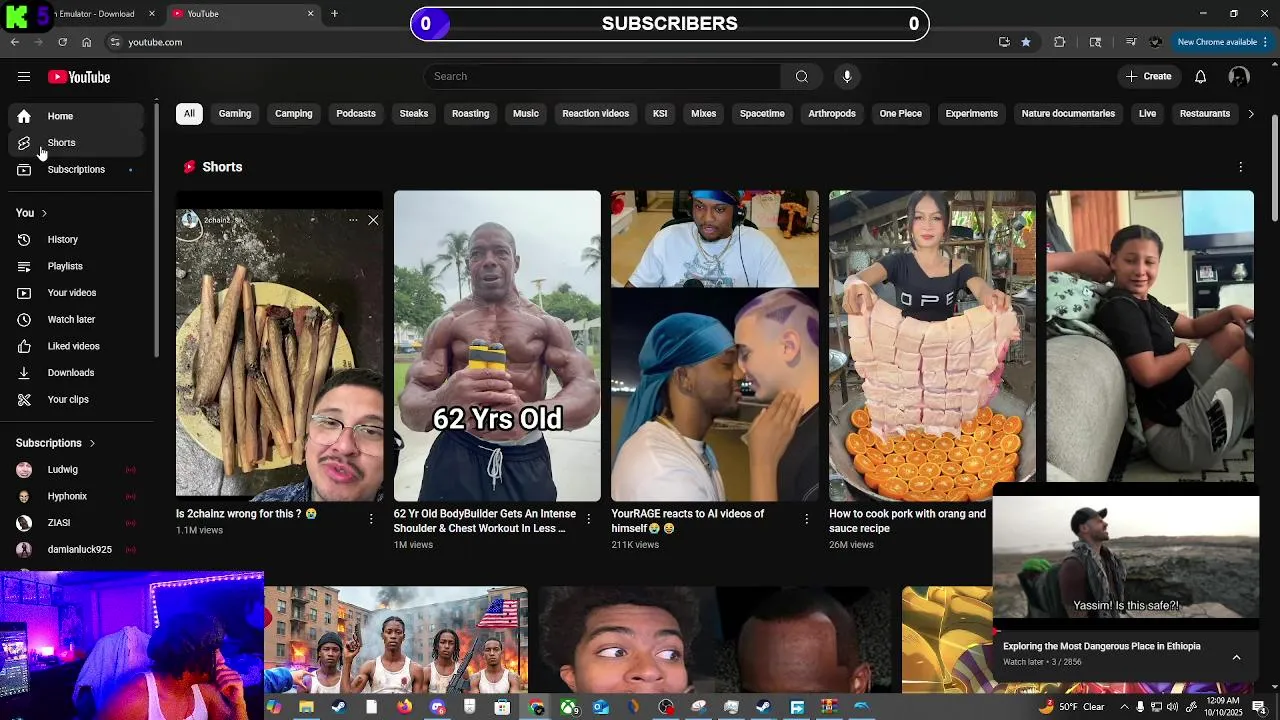Open options for the YourRAGE reacts short
Screen dimensions: 1280x720
coord(807,519)
